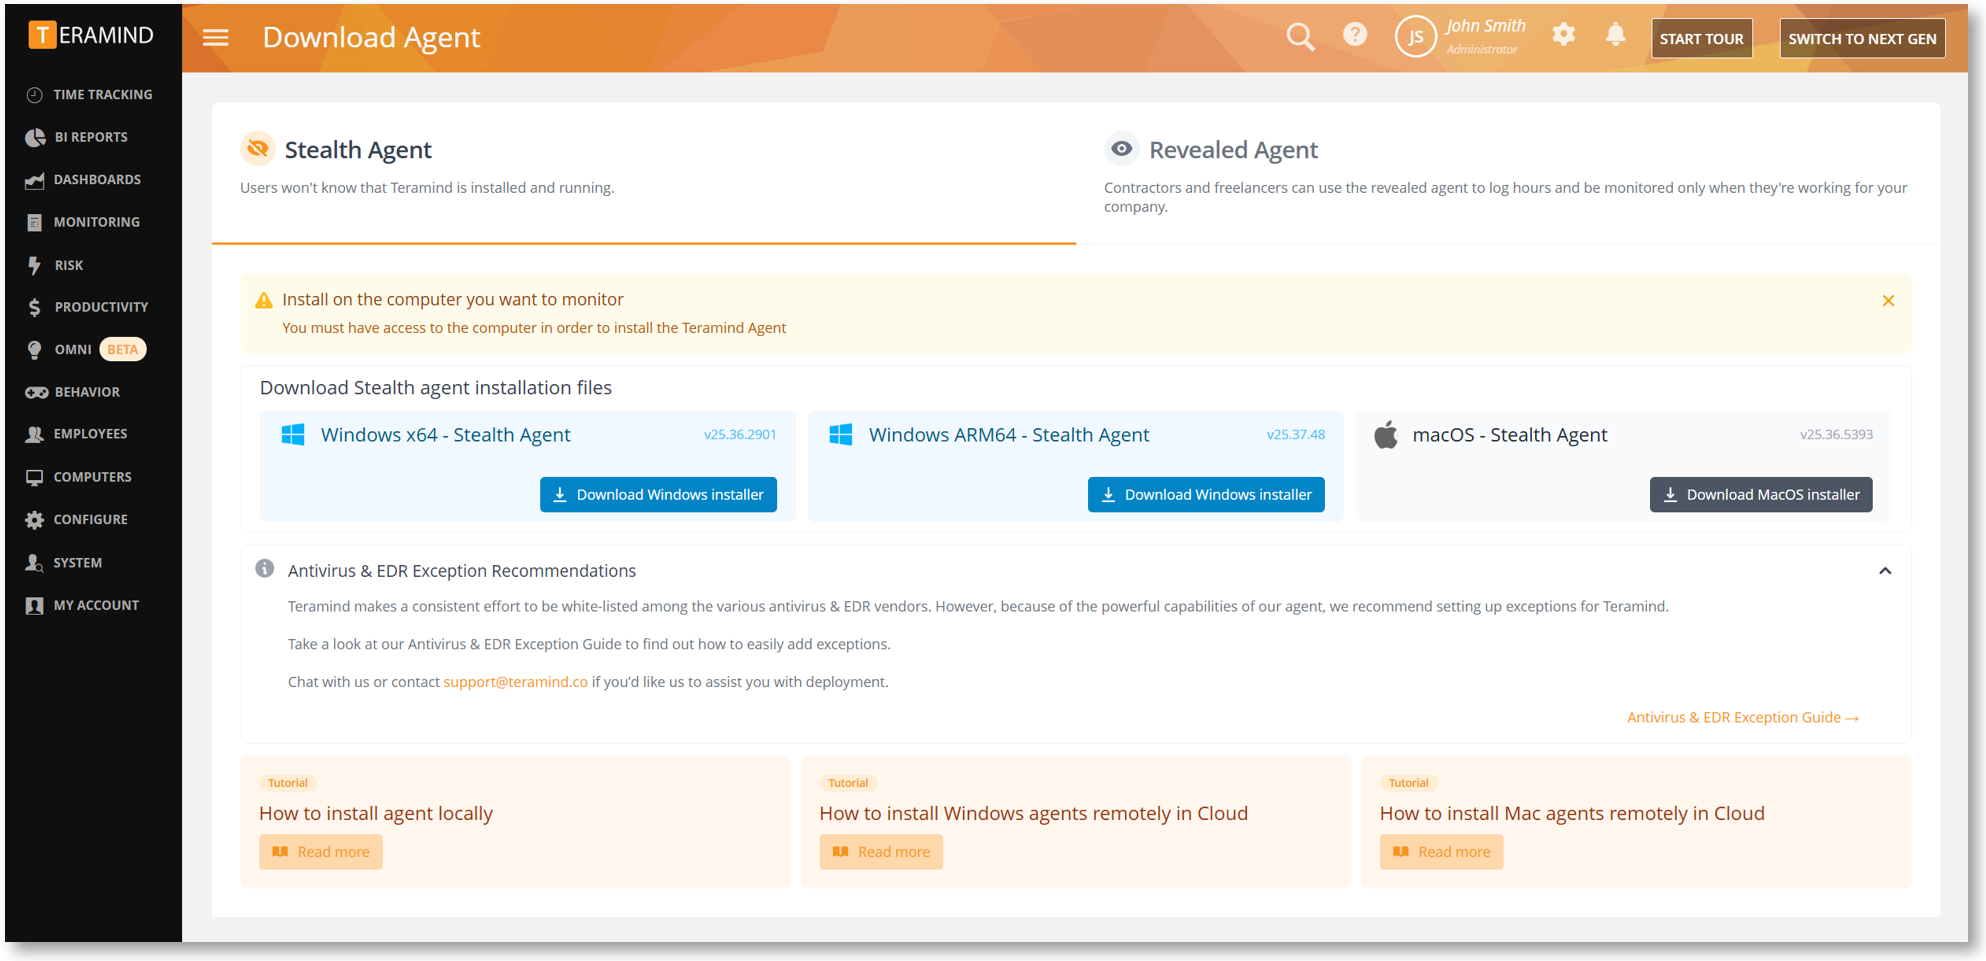This screenshot has height=961, width=1986.
Task: Download Windows x64 Stealth Agent installer
Action: point(658,495)
